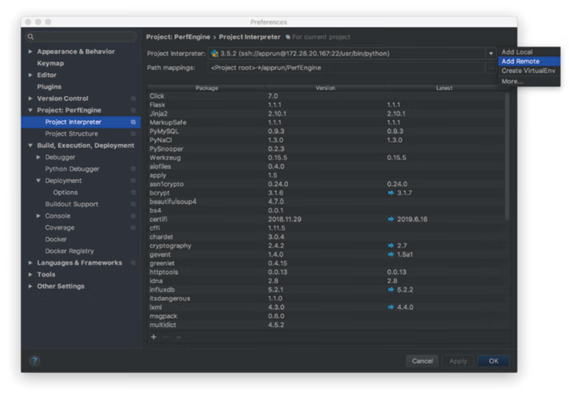Image resolution: width=569 pixels, height=396 pixels.
Task: Click in the settings search field
Action: point(81,37)
